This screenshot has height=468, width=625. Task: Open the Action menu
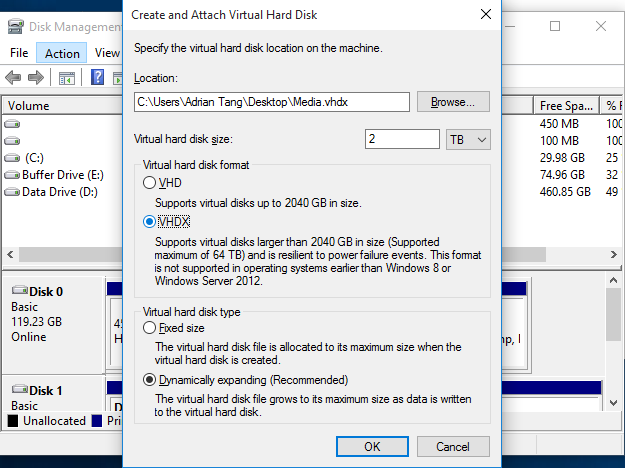click(62, 53)
